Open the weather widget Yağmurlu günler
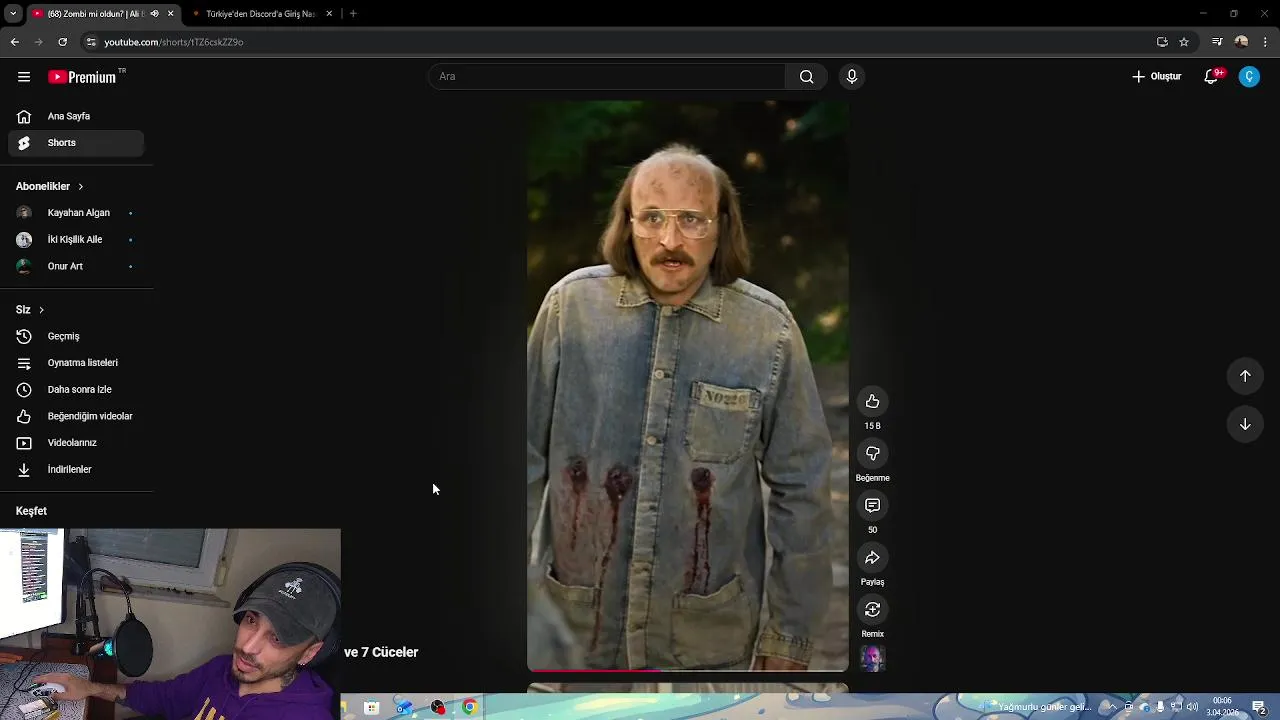Screen dimensions: 1280x720 (1035, 707)
